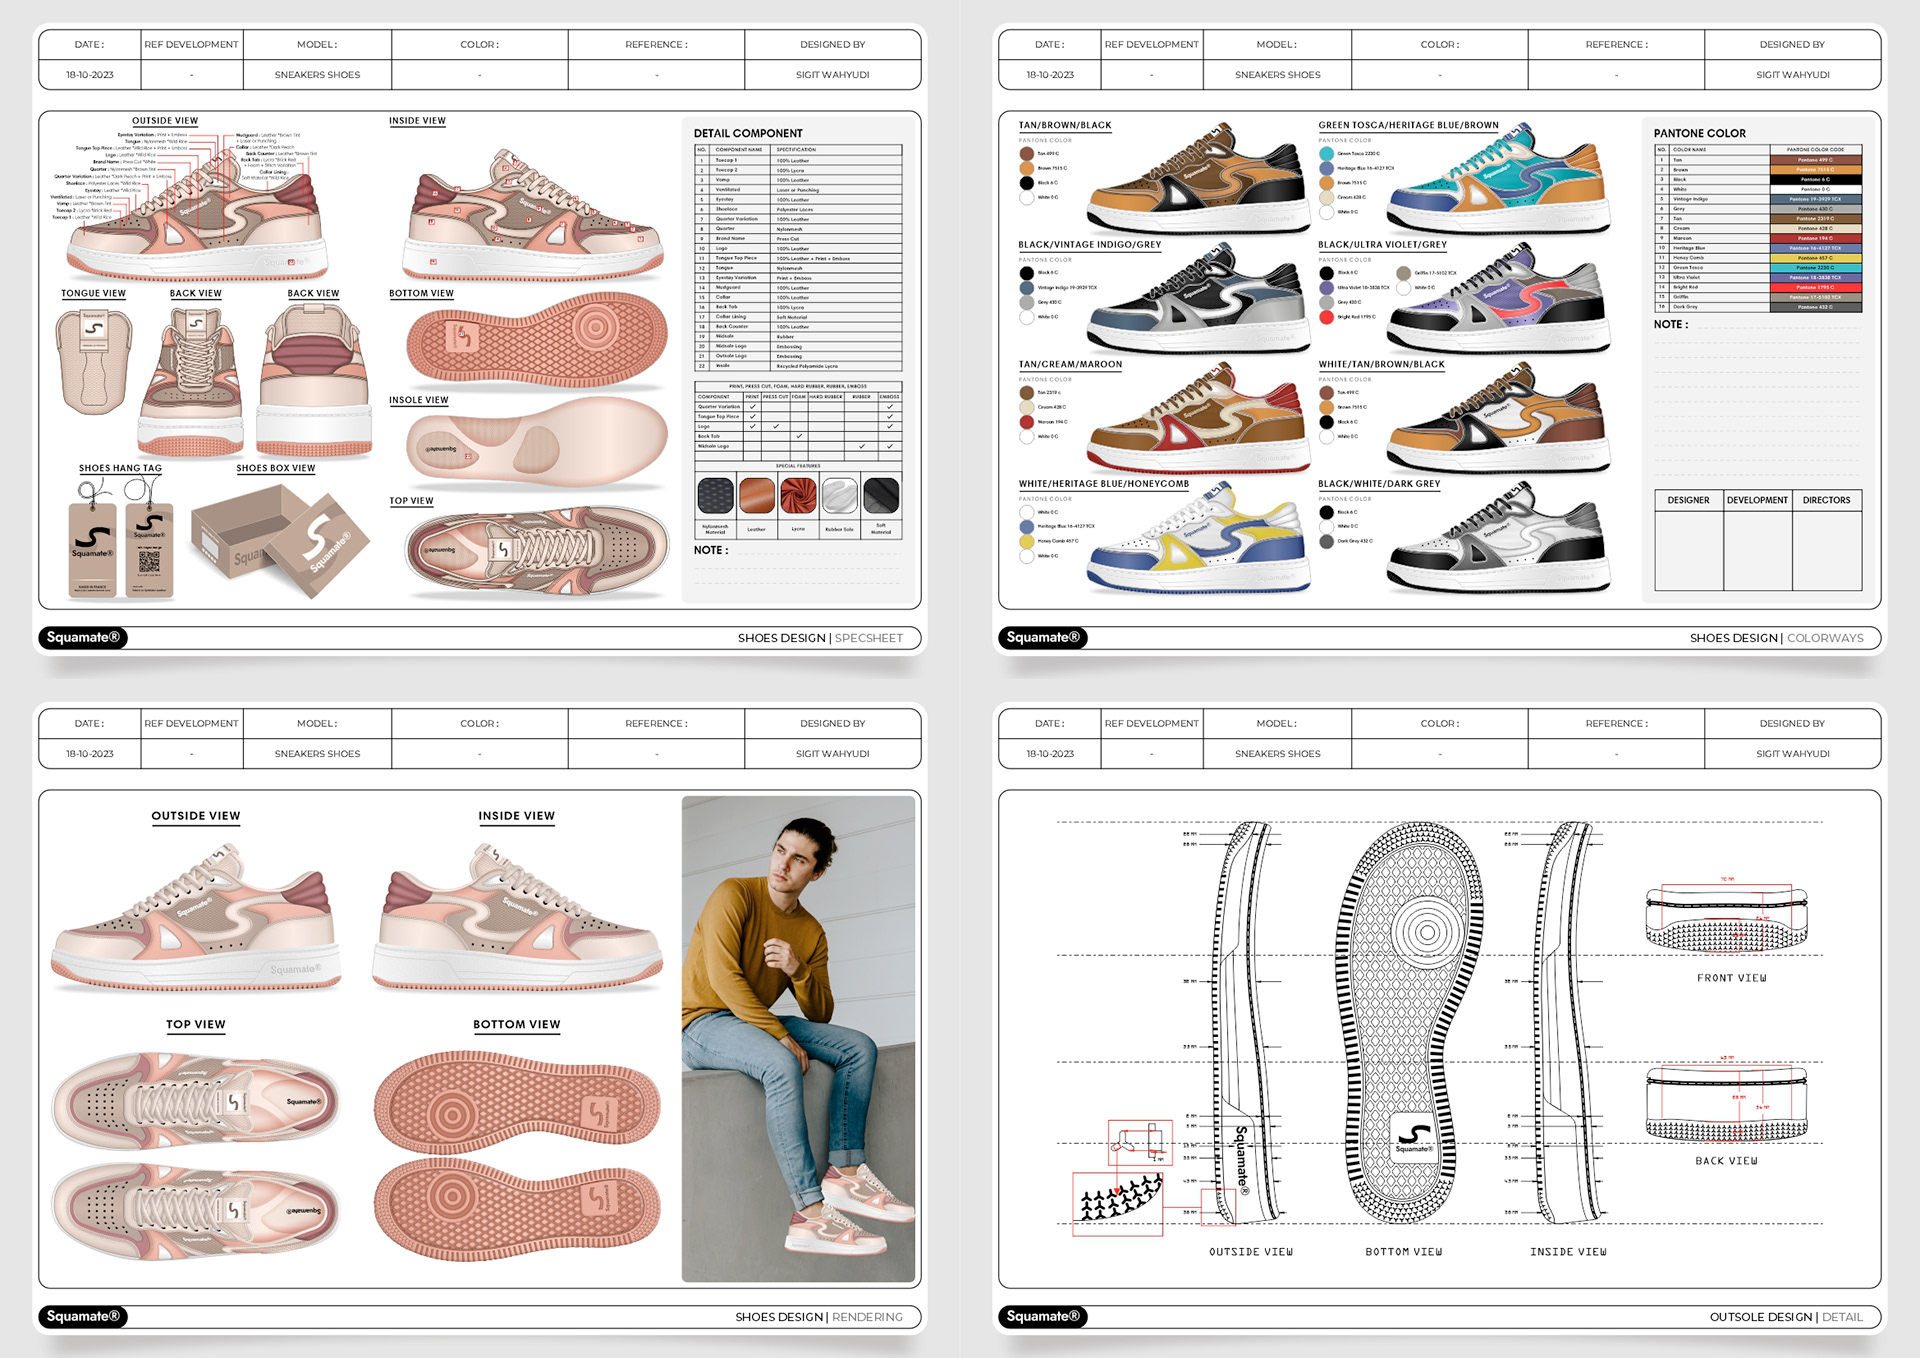
Task: Click the Foam checkmark for Back Tab
Action: 799,436
